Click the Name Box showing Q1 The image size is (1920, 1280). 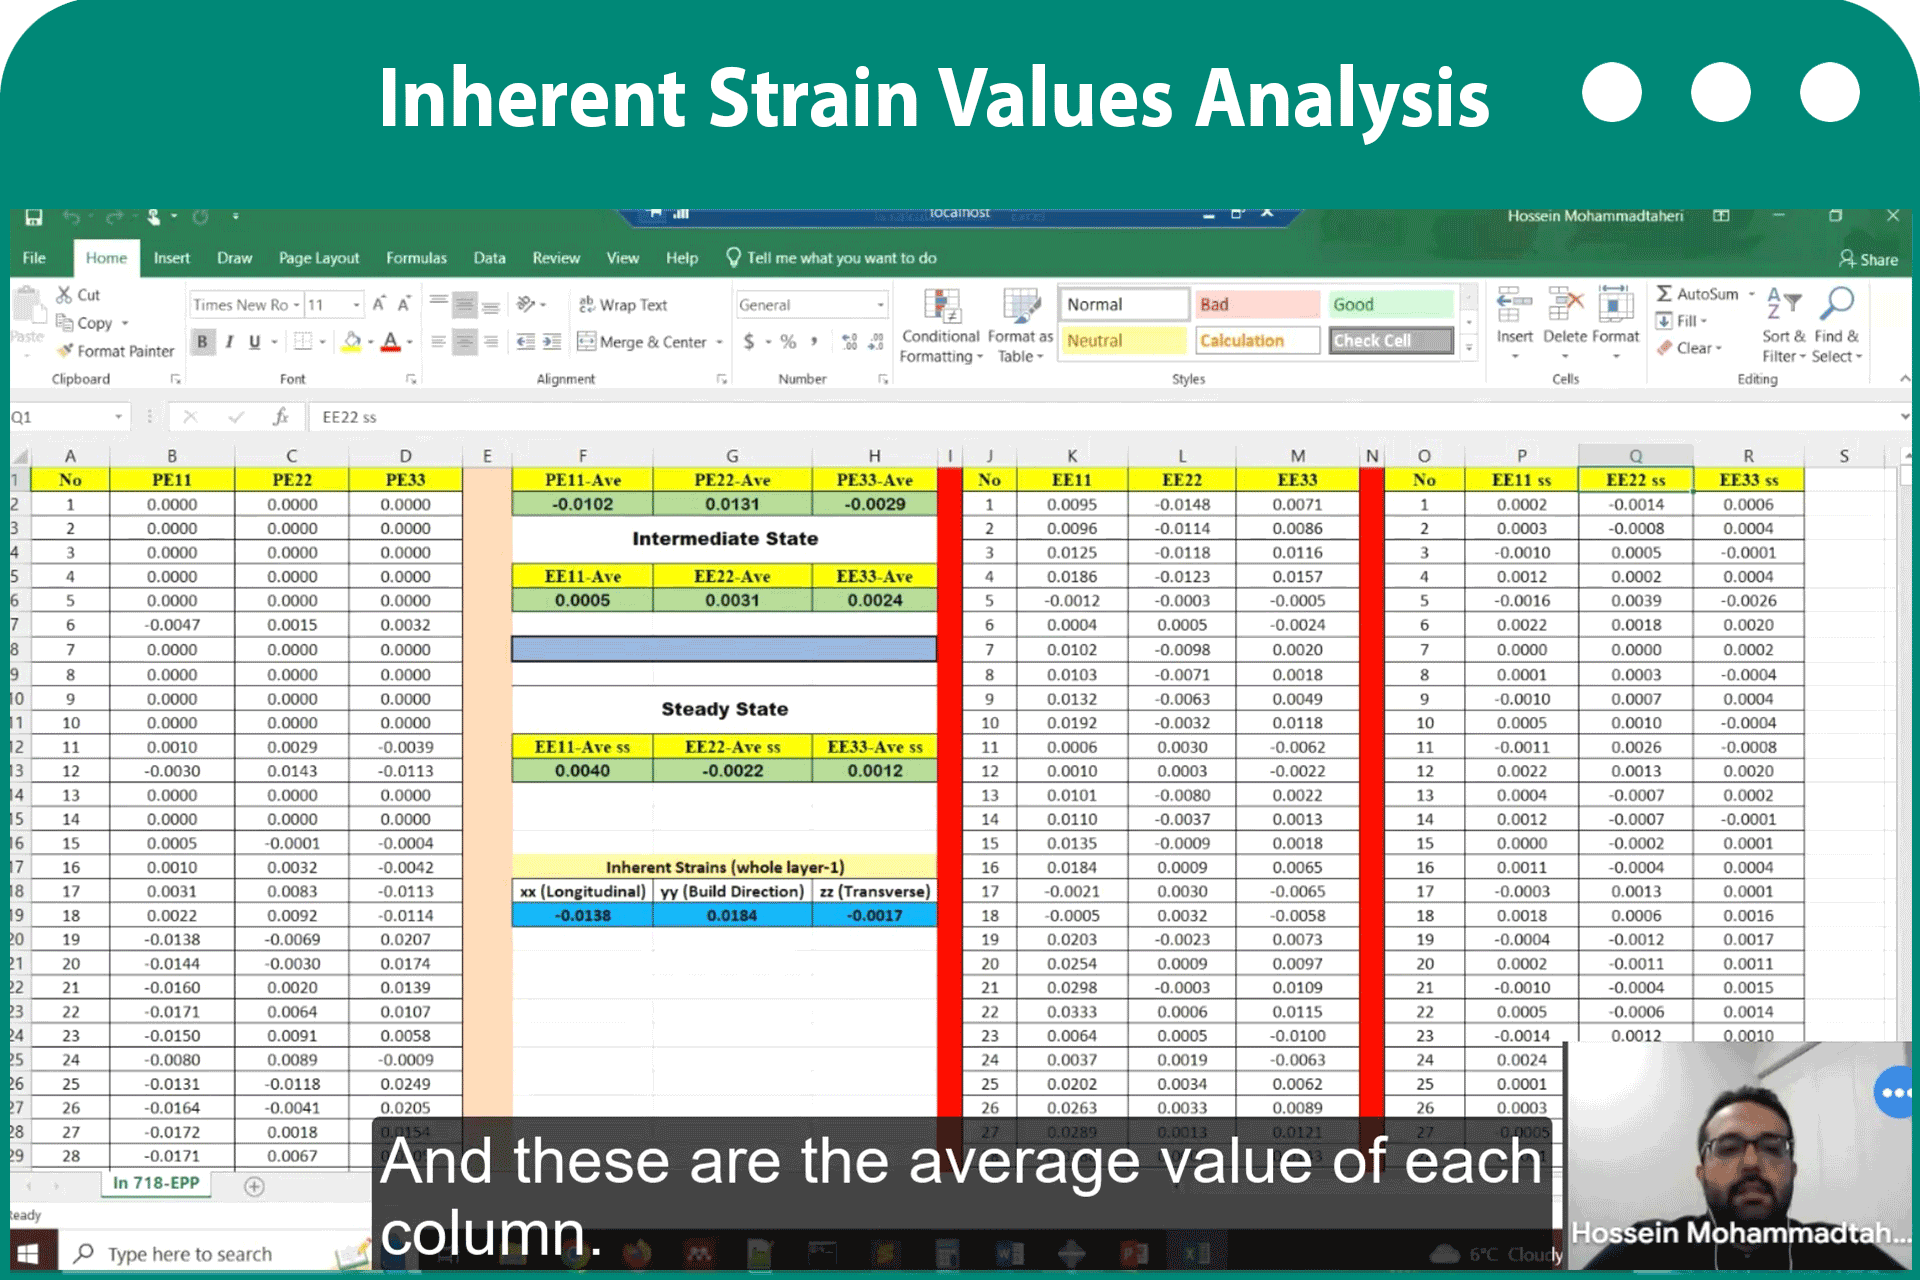pos(68,417)
